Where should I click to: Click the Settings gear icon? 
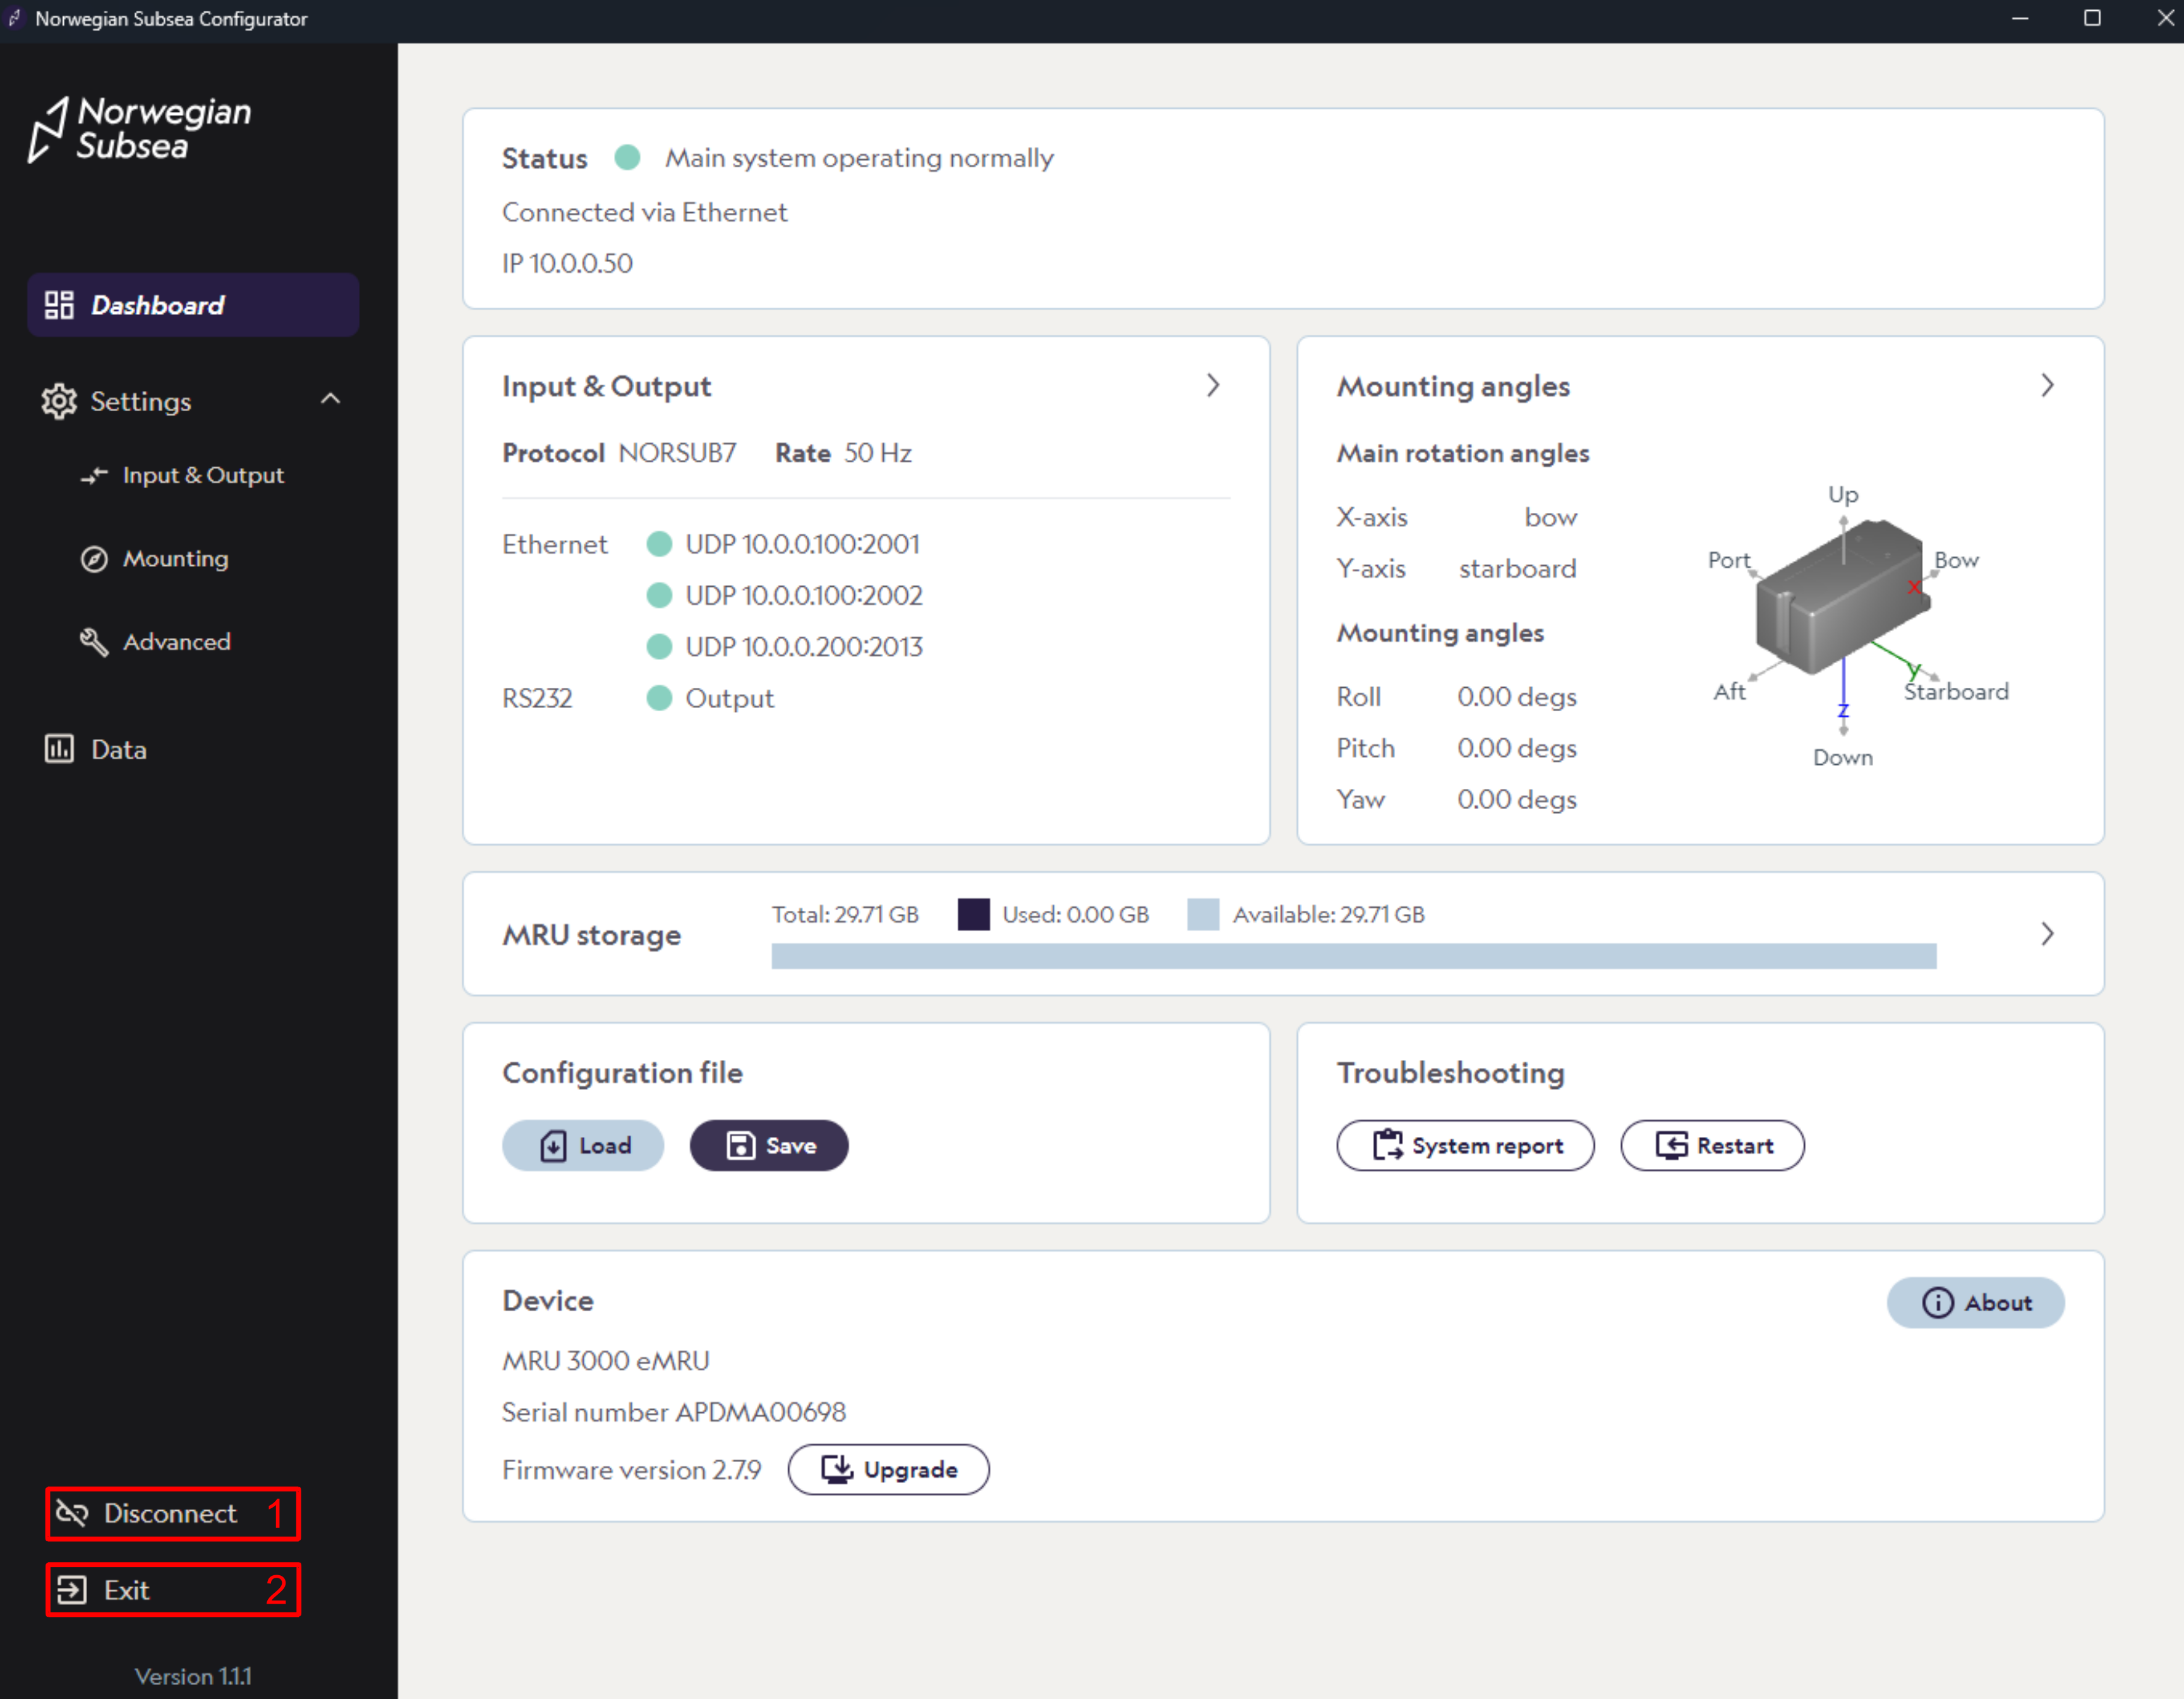pyautogui.click(x=59, y=401)
